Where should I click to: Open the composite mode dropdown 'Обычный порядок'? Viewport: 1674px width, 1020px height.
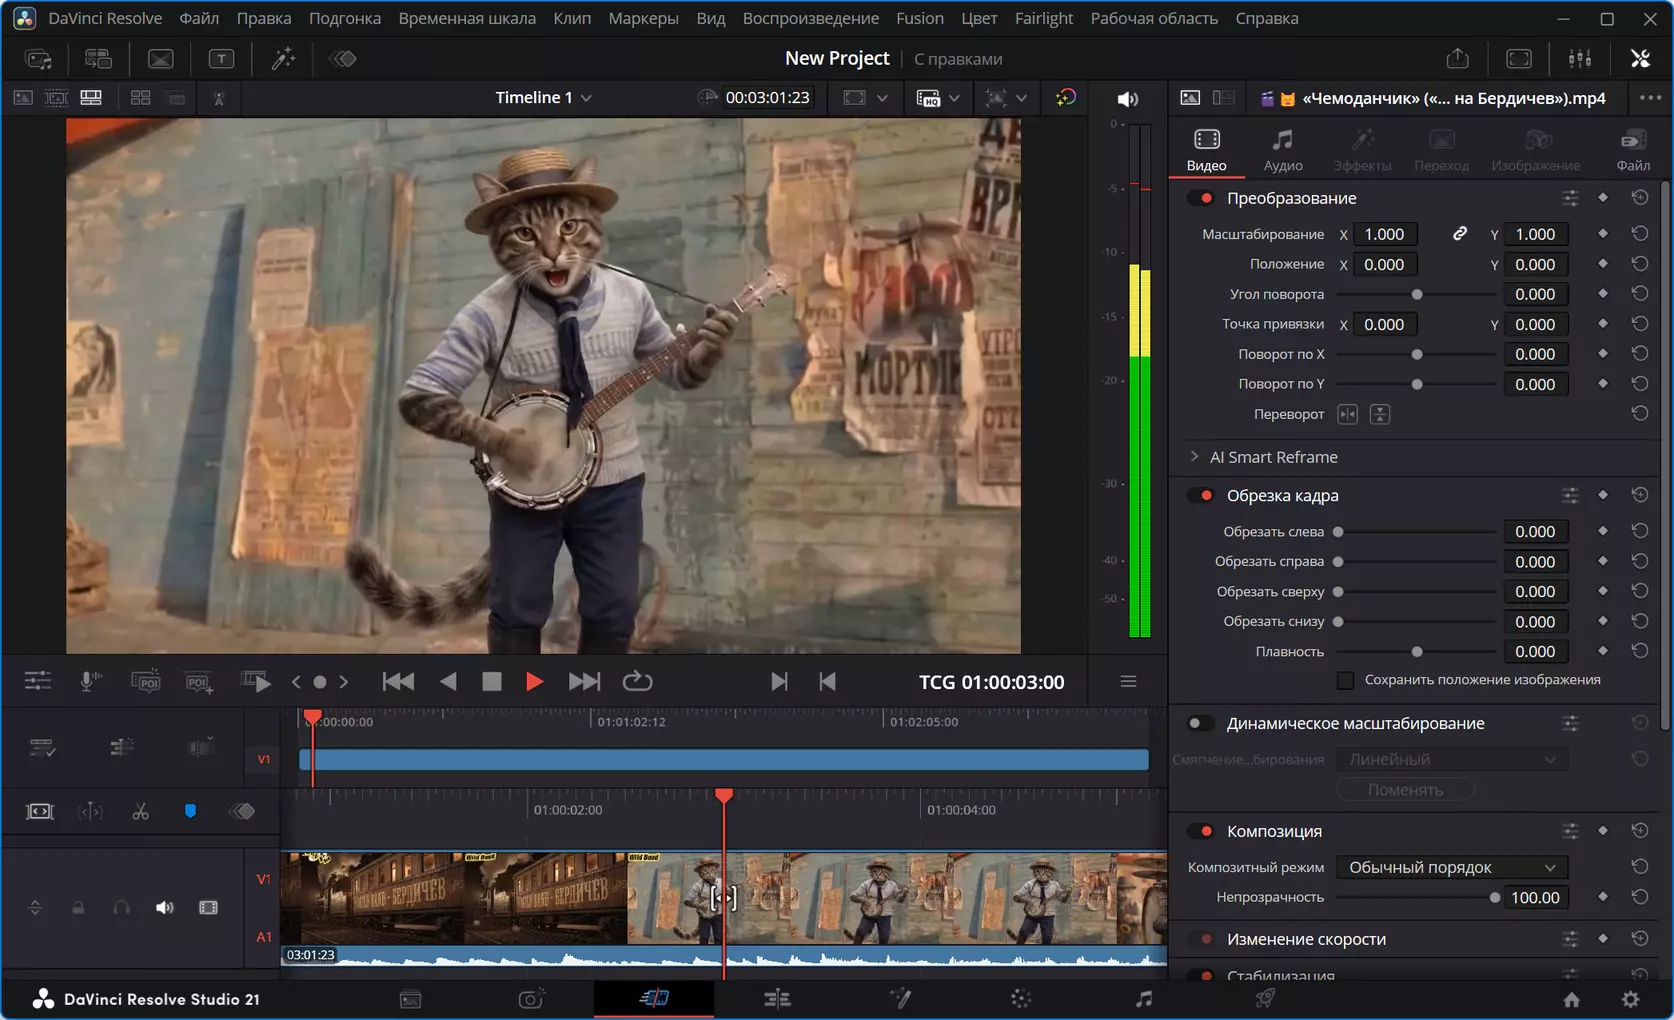[x=1452, y=867]
